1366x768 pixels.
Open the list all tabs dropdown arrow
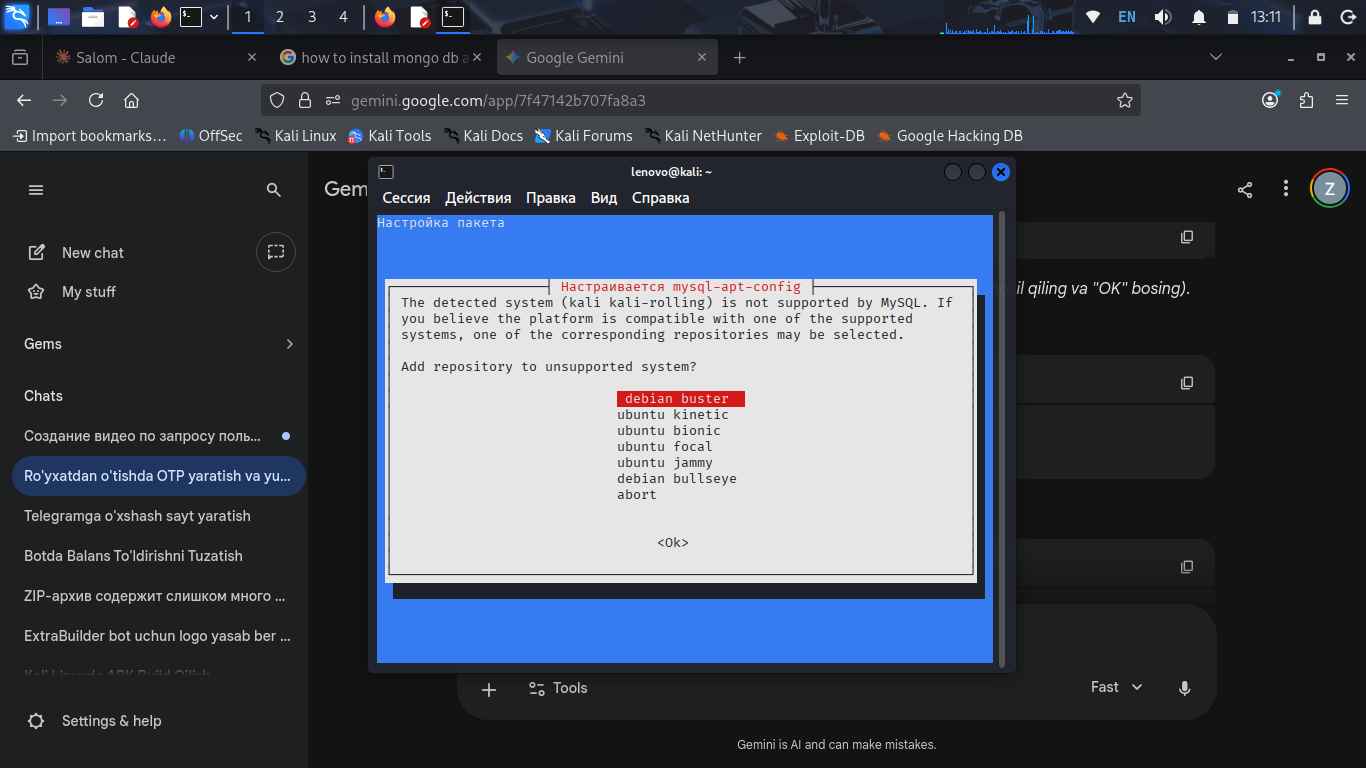(1216, 58)
